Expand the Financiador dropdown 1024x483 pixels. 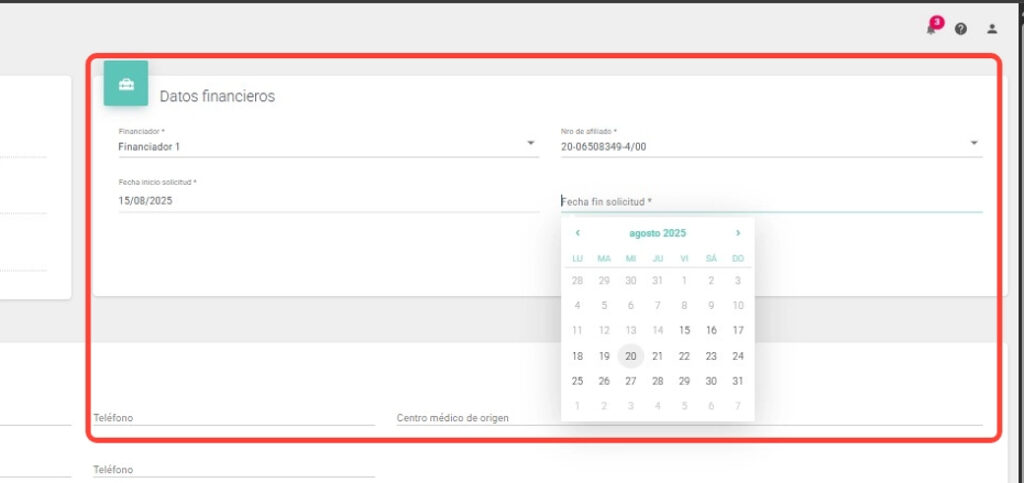pyautogui.click(x=531, y=144)
